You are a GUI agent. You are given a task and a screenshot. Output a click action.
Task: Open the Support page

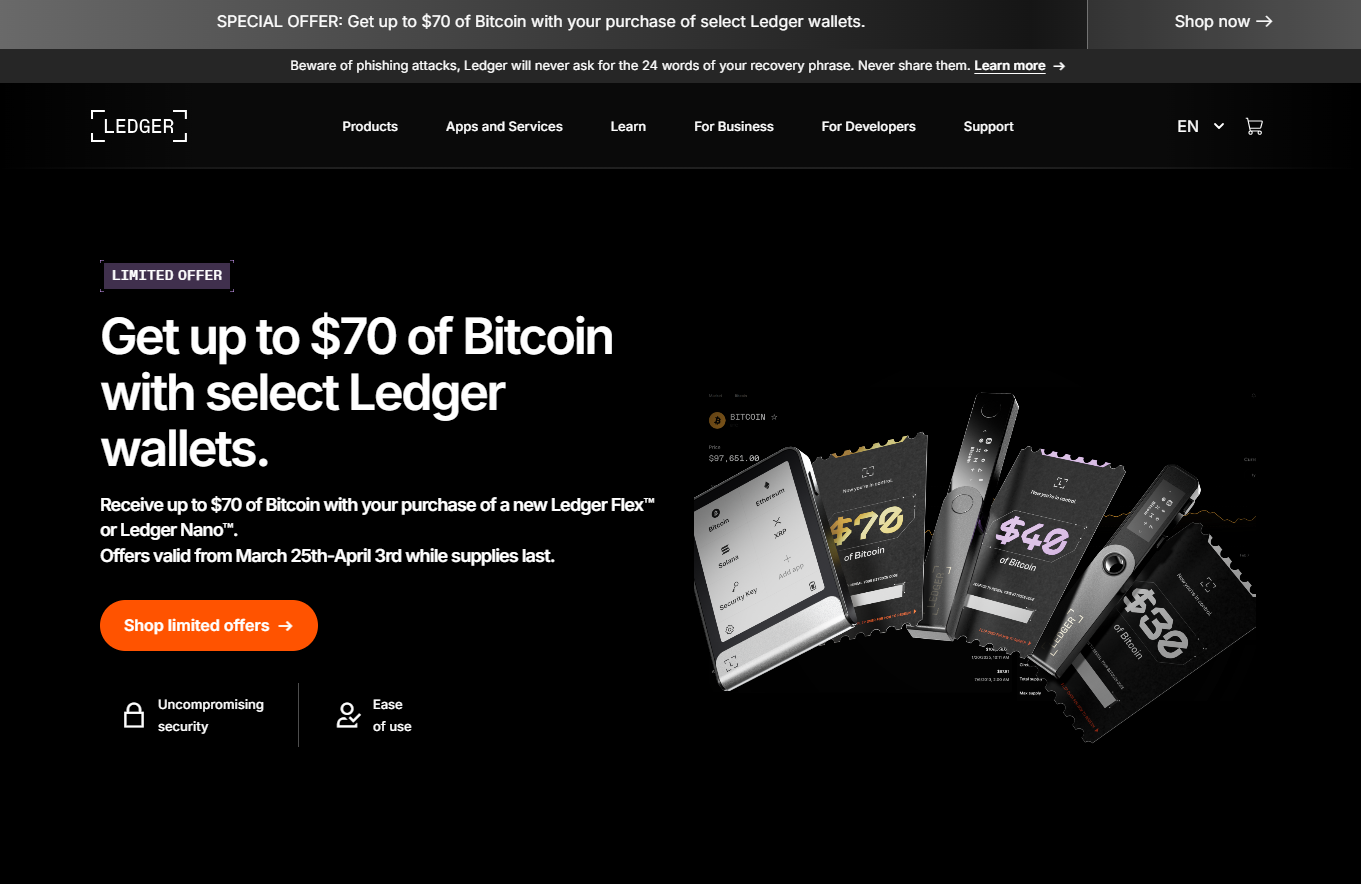[988, 126]
